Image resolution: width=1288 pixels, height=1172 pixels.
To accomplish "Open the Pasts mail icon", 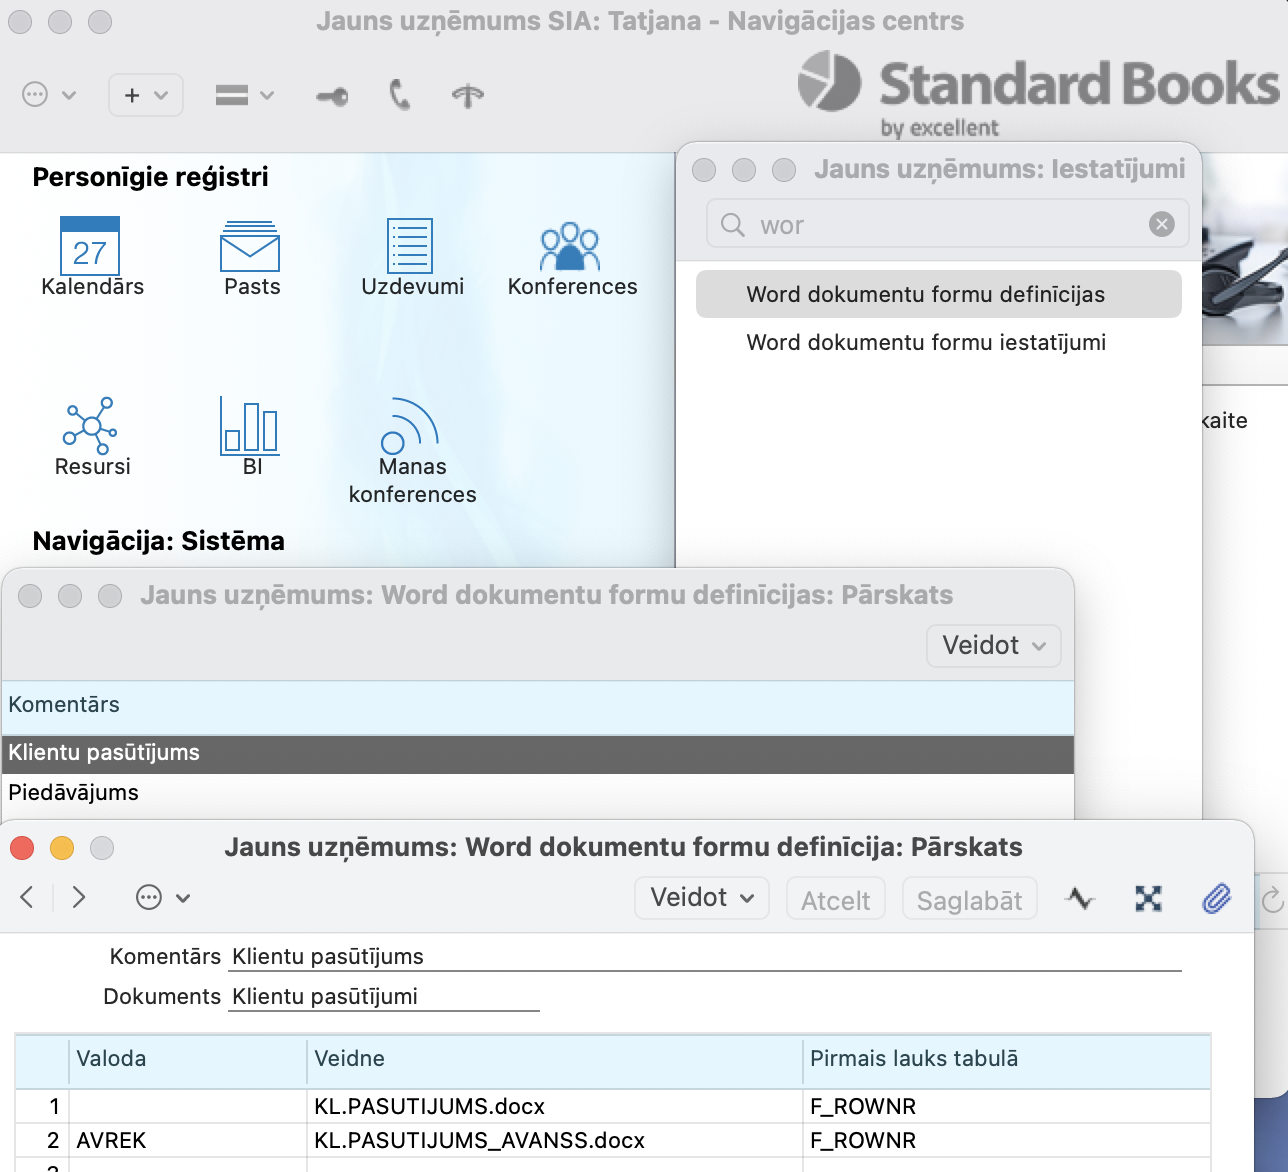I will pyautogui.click(x=250, y=247).
